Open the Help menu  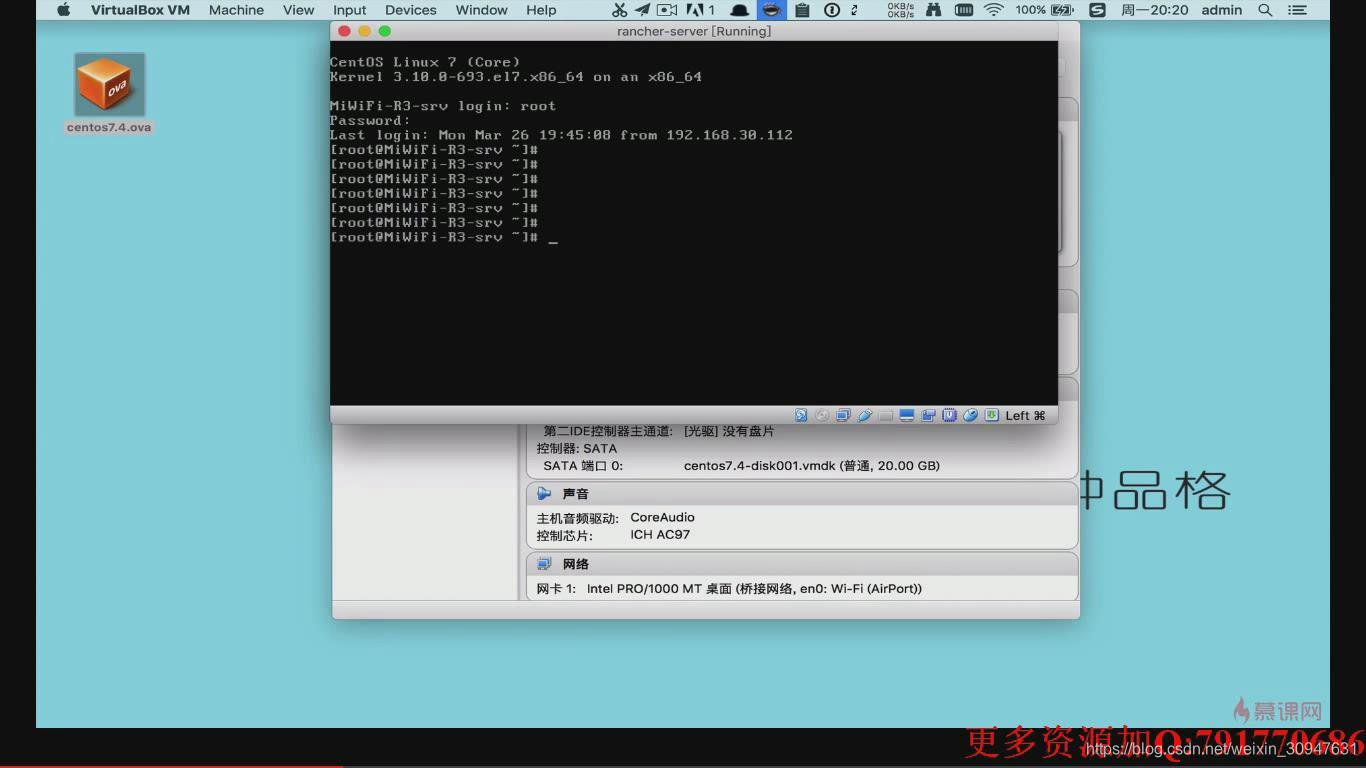(x=541, y=10)
